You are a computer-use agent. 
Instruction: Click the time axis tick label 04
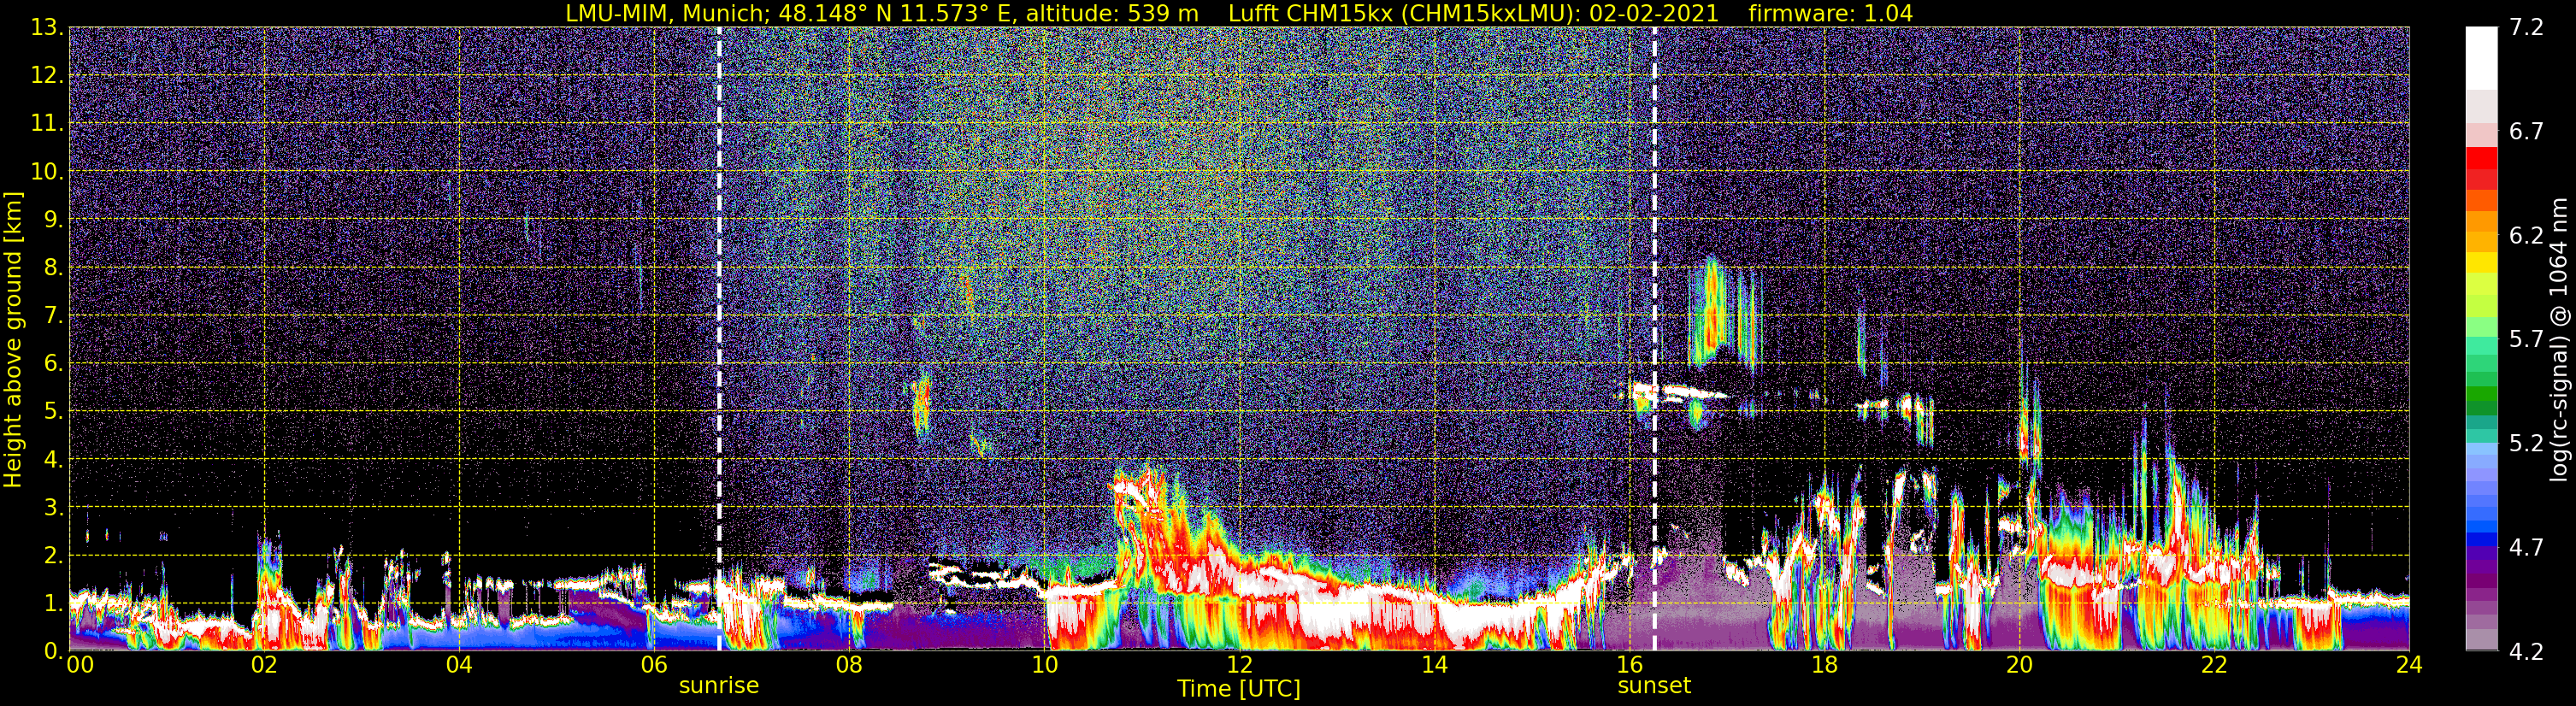(x=459, y=666)
